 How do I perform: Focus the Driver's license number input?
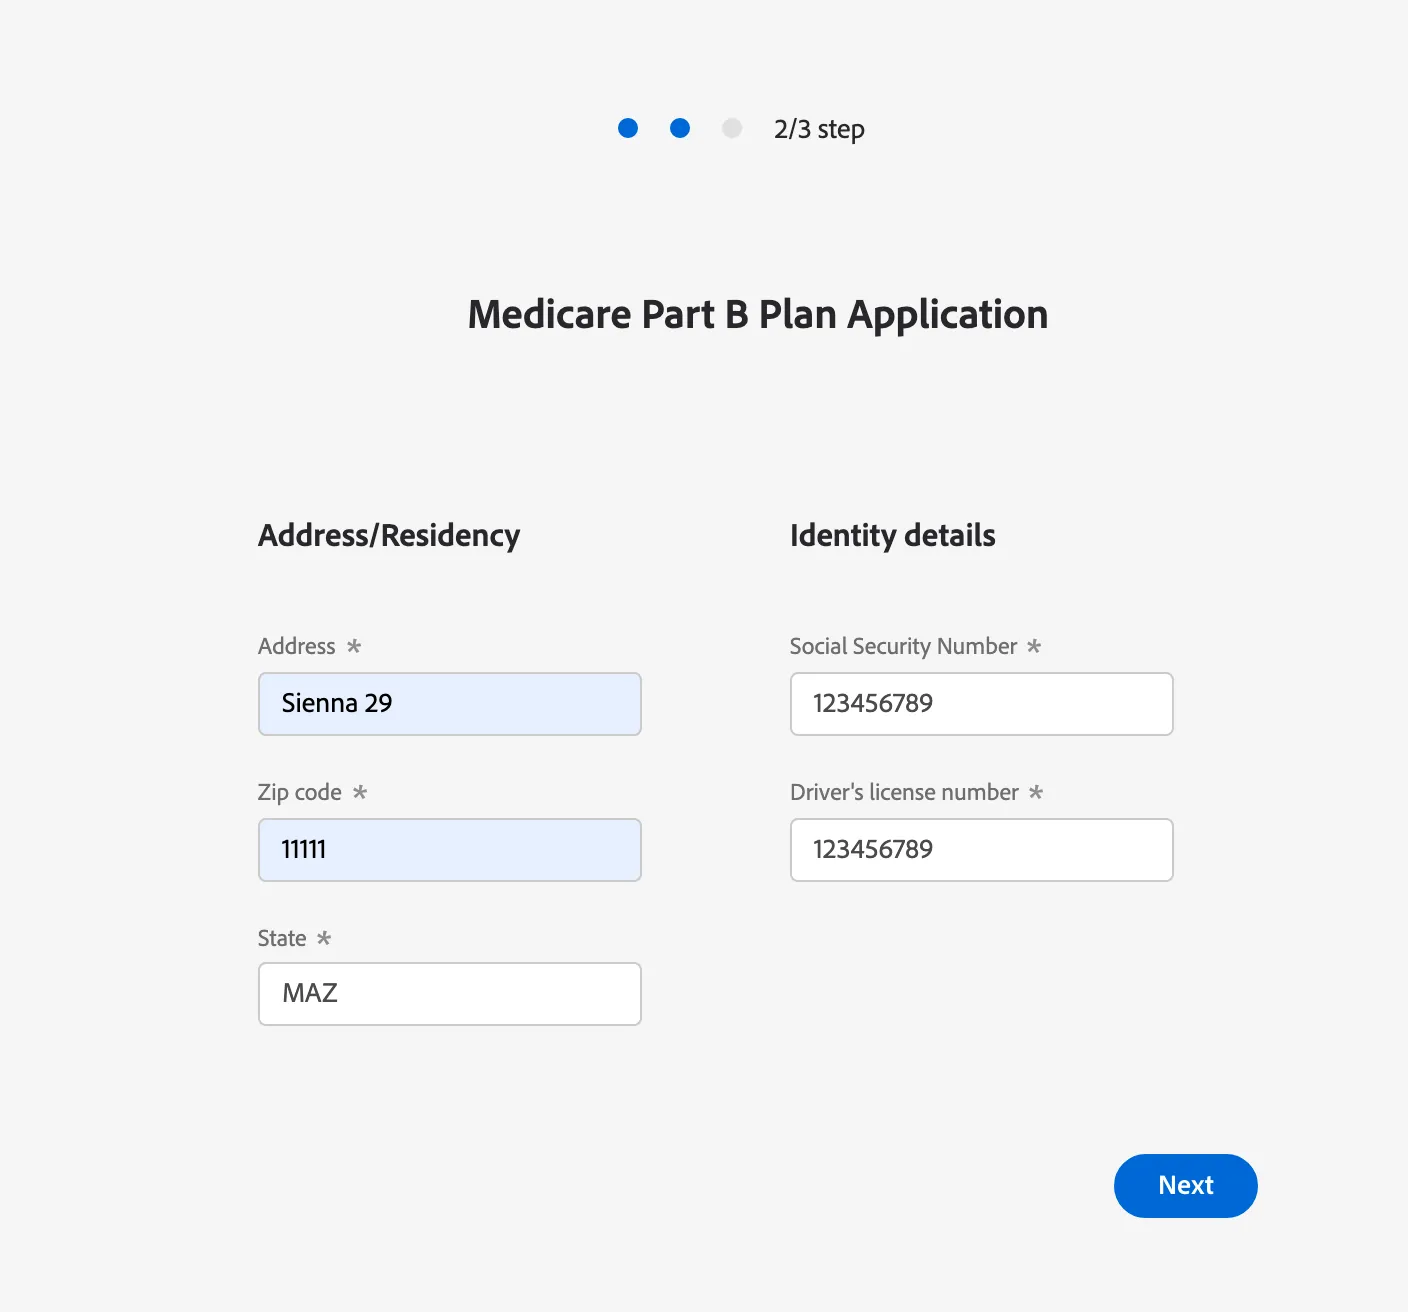pyautogui.click(x=982, y=850)
